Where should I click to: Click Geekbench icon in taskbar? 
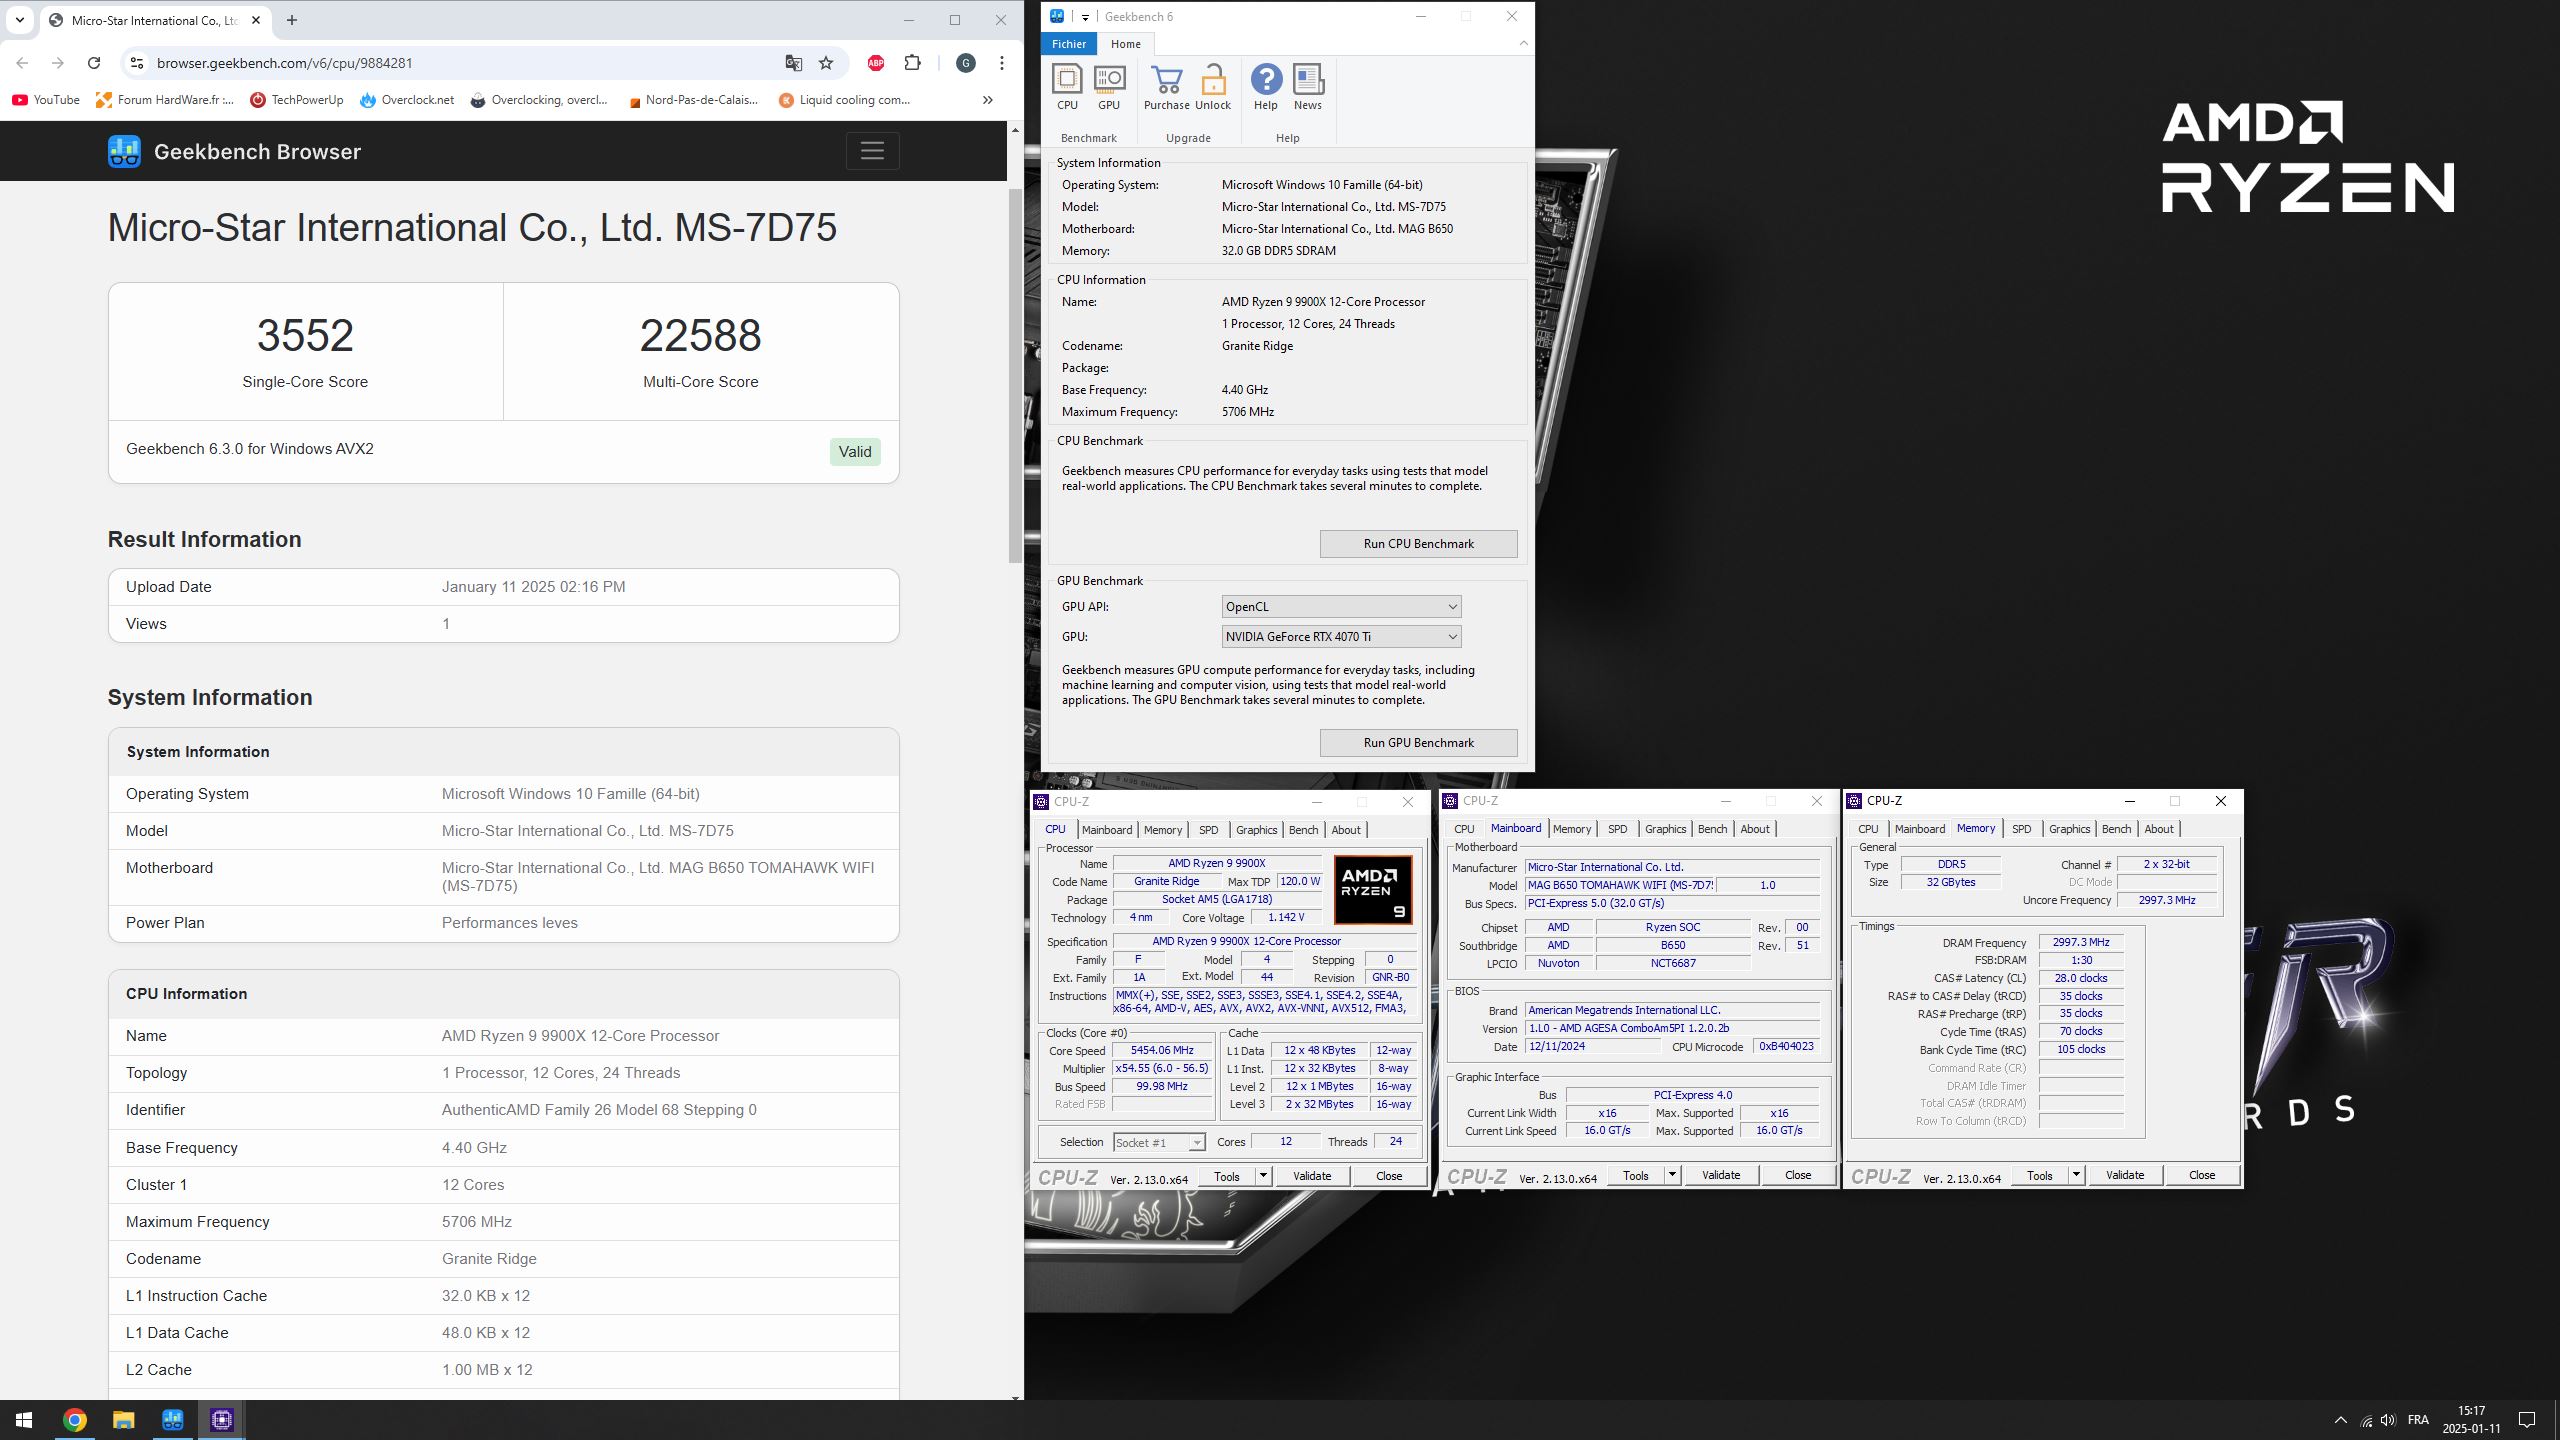[172, 1420]
